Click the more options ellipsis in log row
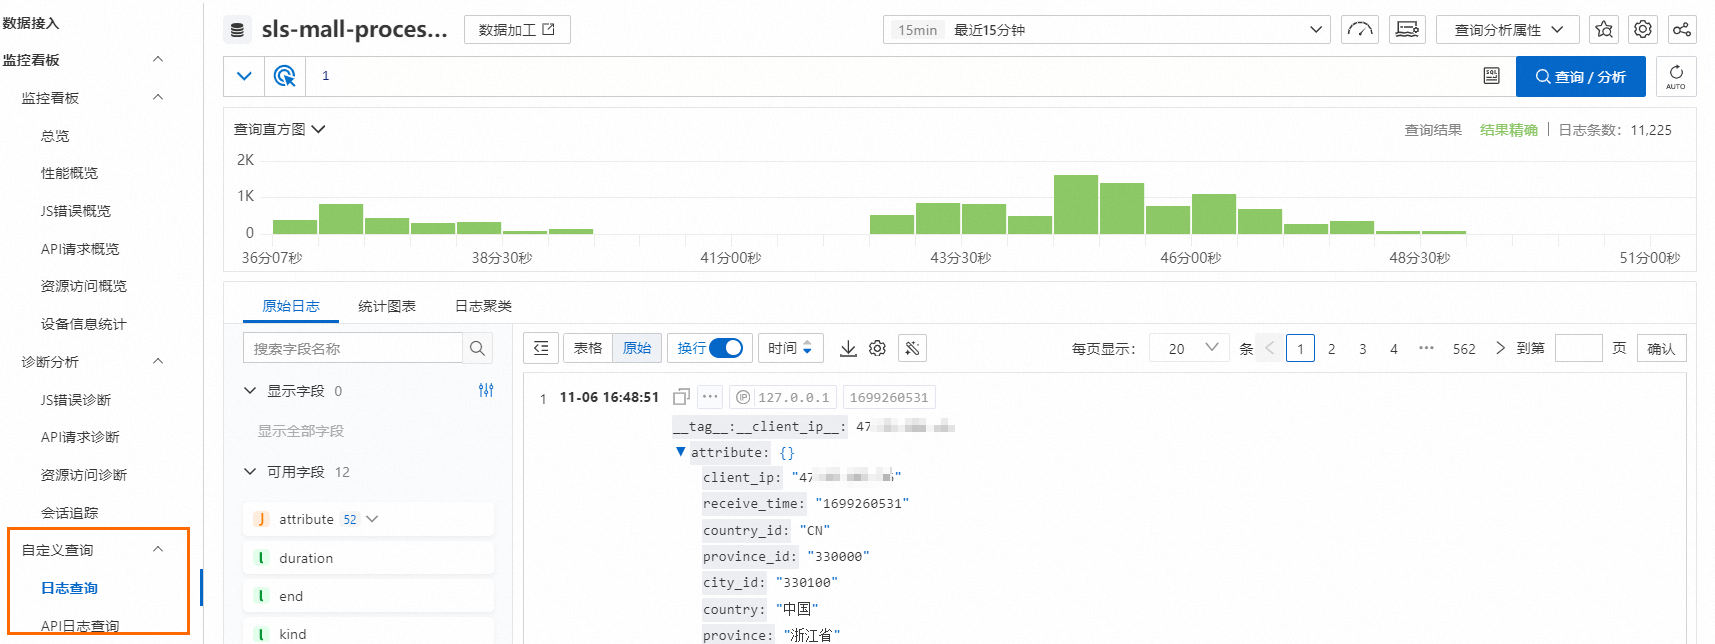Image resolution: width=1715 pixels, height=644 pixels. tap(710, 396)
